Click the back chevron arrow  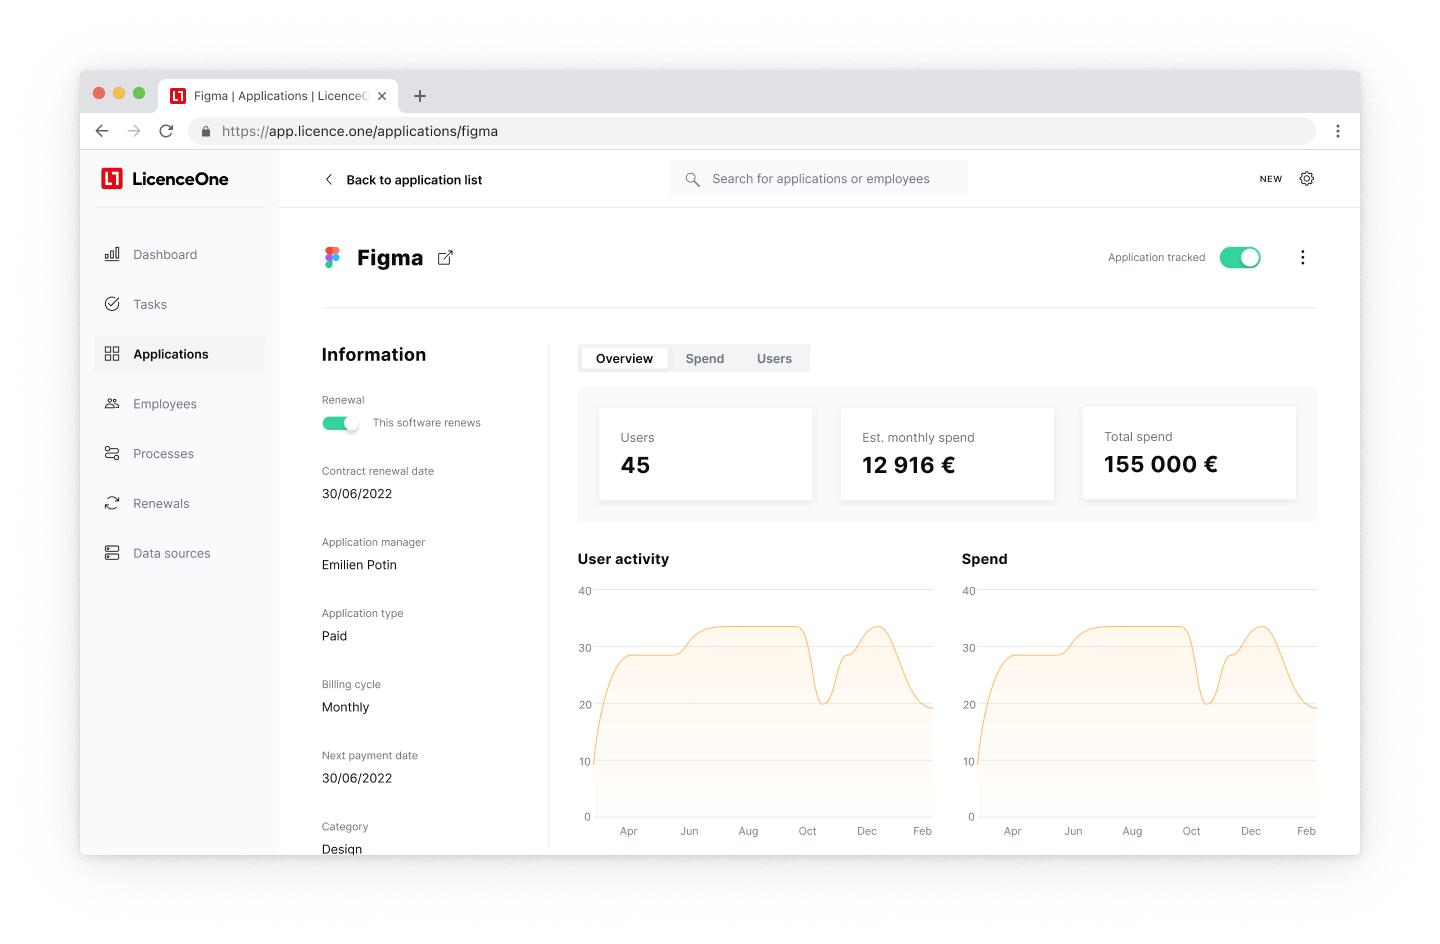(x=329, y=180)
